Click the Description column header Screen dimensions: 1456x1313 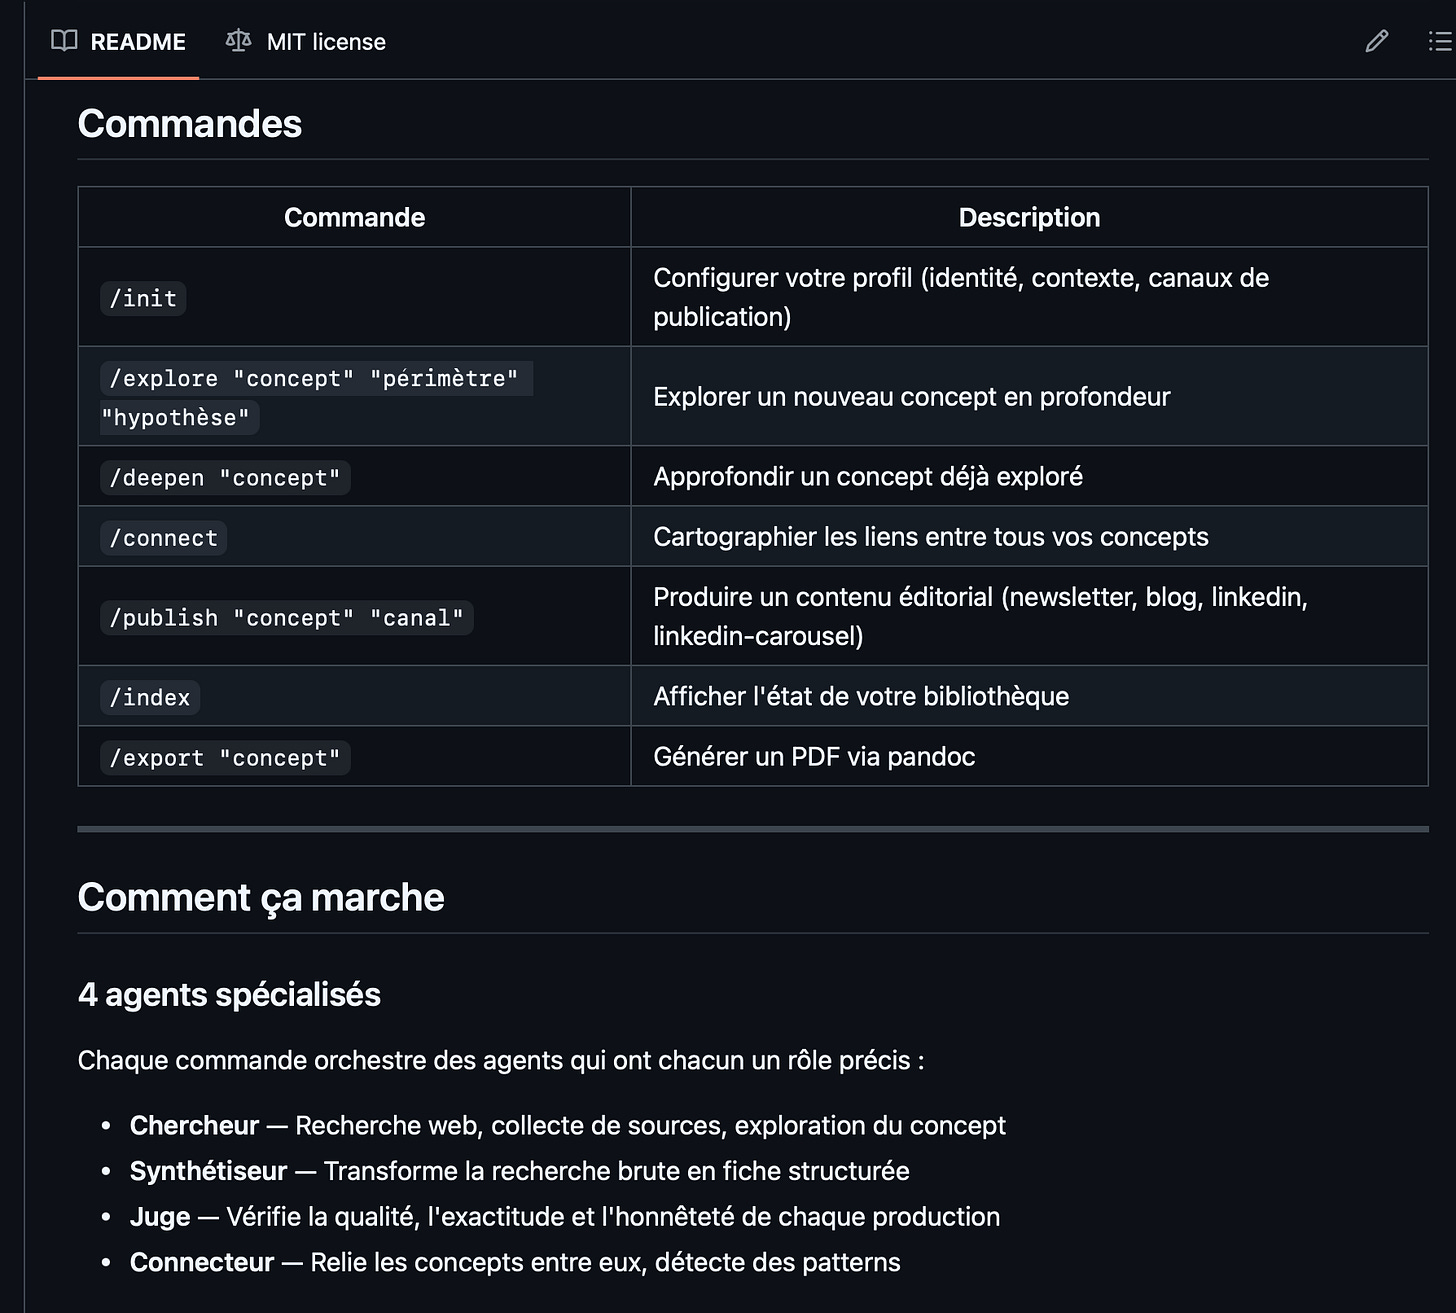tap(1029, 217)
